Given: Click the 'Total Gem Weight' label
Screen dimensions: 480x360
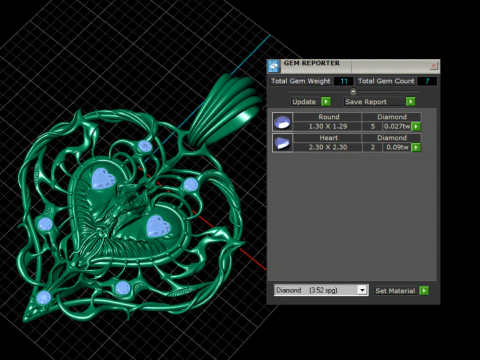Looking at the screenshot, I should tap(300, 81).
